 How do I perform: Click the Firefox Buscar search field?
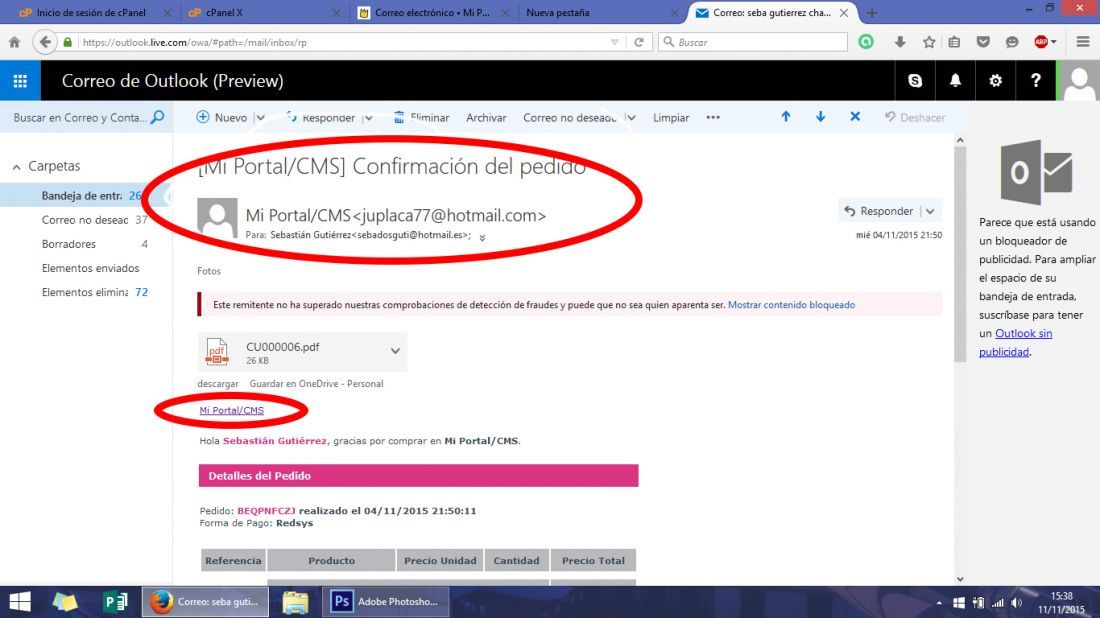(x=753, y=42)
